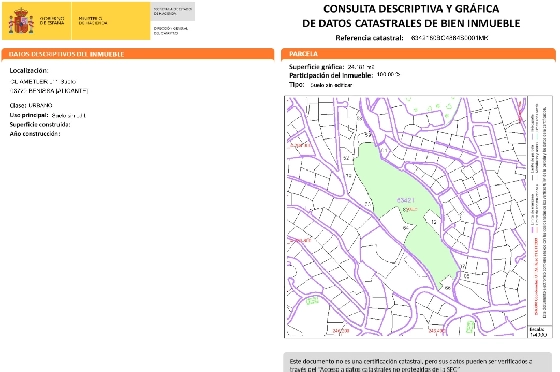Click the 'DATOS DESCRIPTIVOS DEL INMUEBLE' orange header
The width and height of the screenshot is (560, 372).
138,54
